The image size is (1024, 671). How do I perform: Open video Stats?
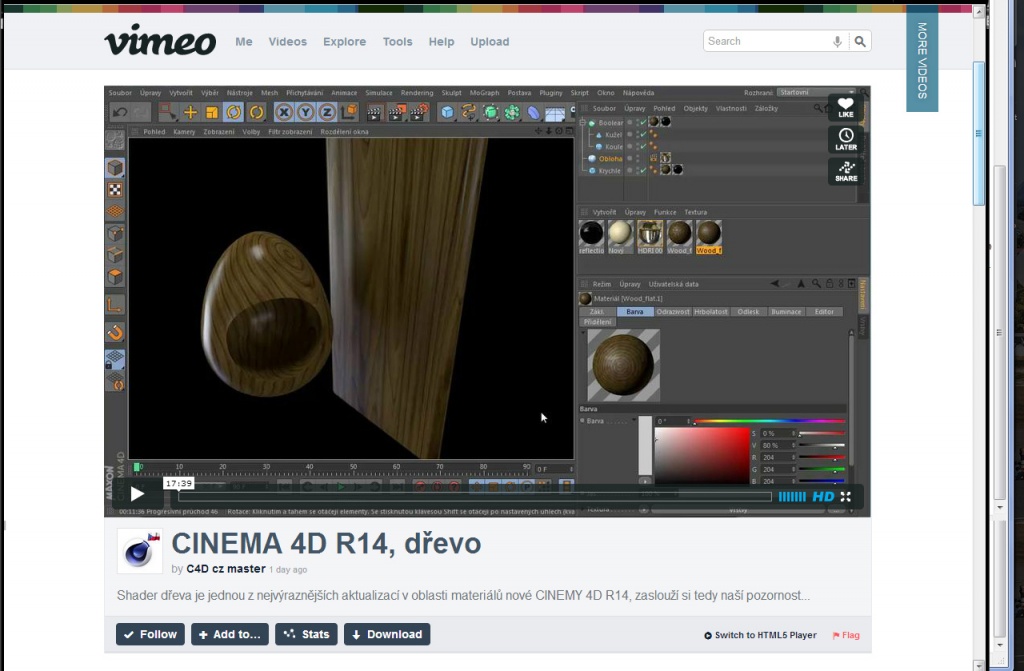(306, 634)
